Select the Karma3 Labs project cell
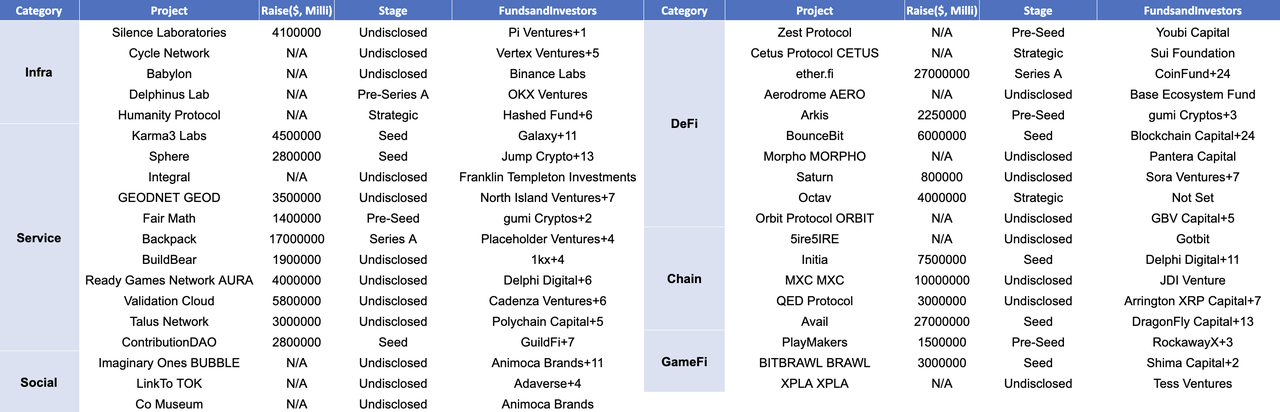 pyautogui.click(x=169, y=135)
